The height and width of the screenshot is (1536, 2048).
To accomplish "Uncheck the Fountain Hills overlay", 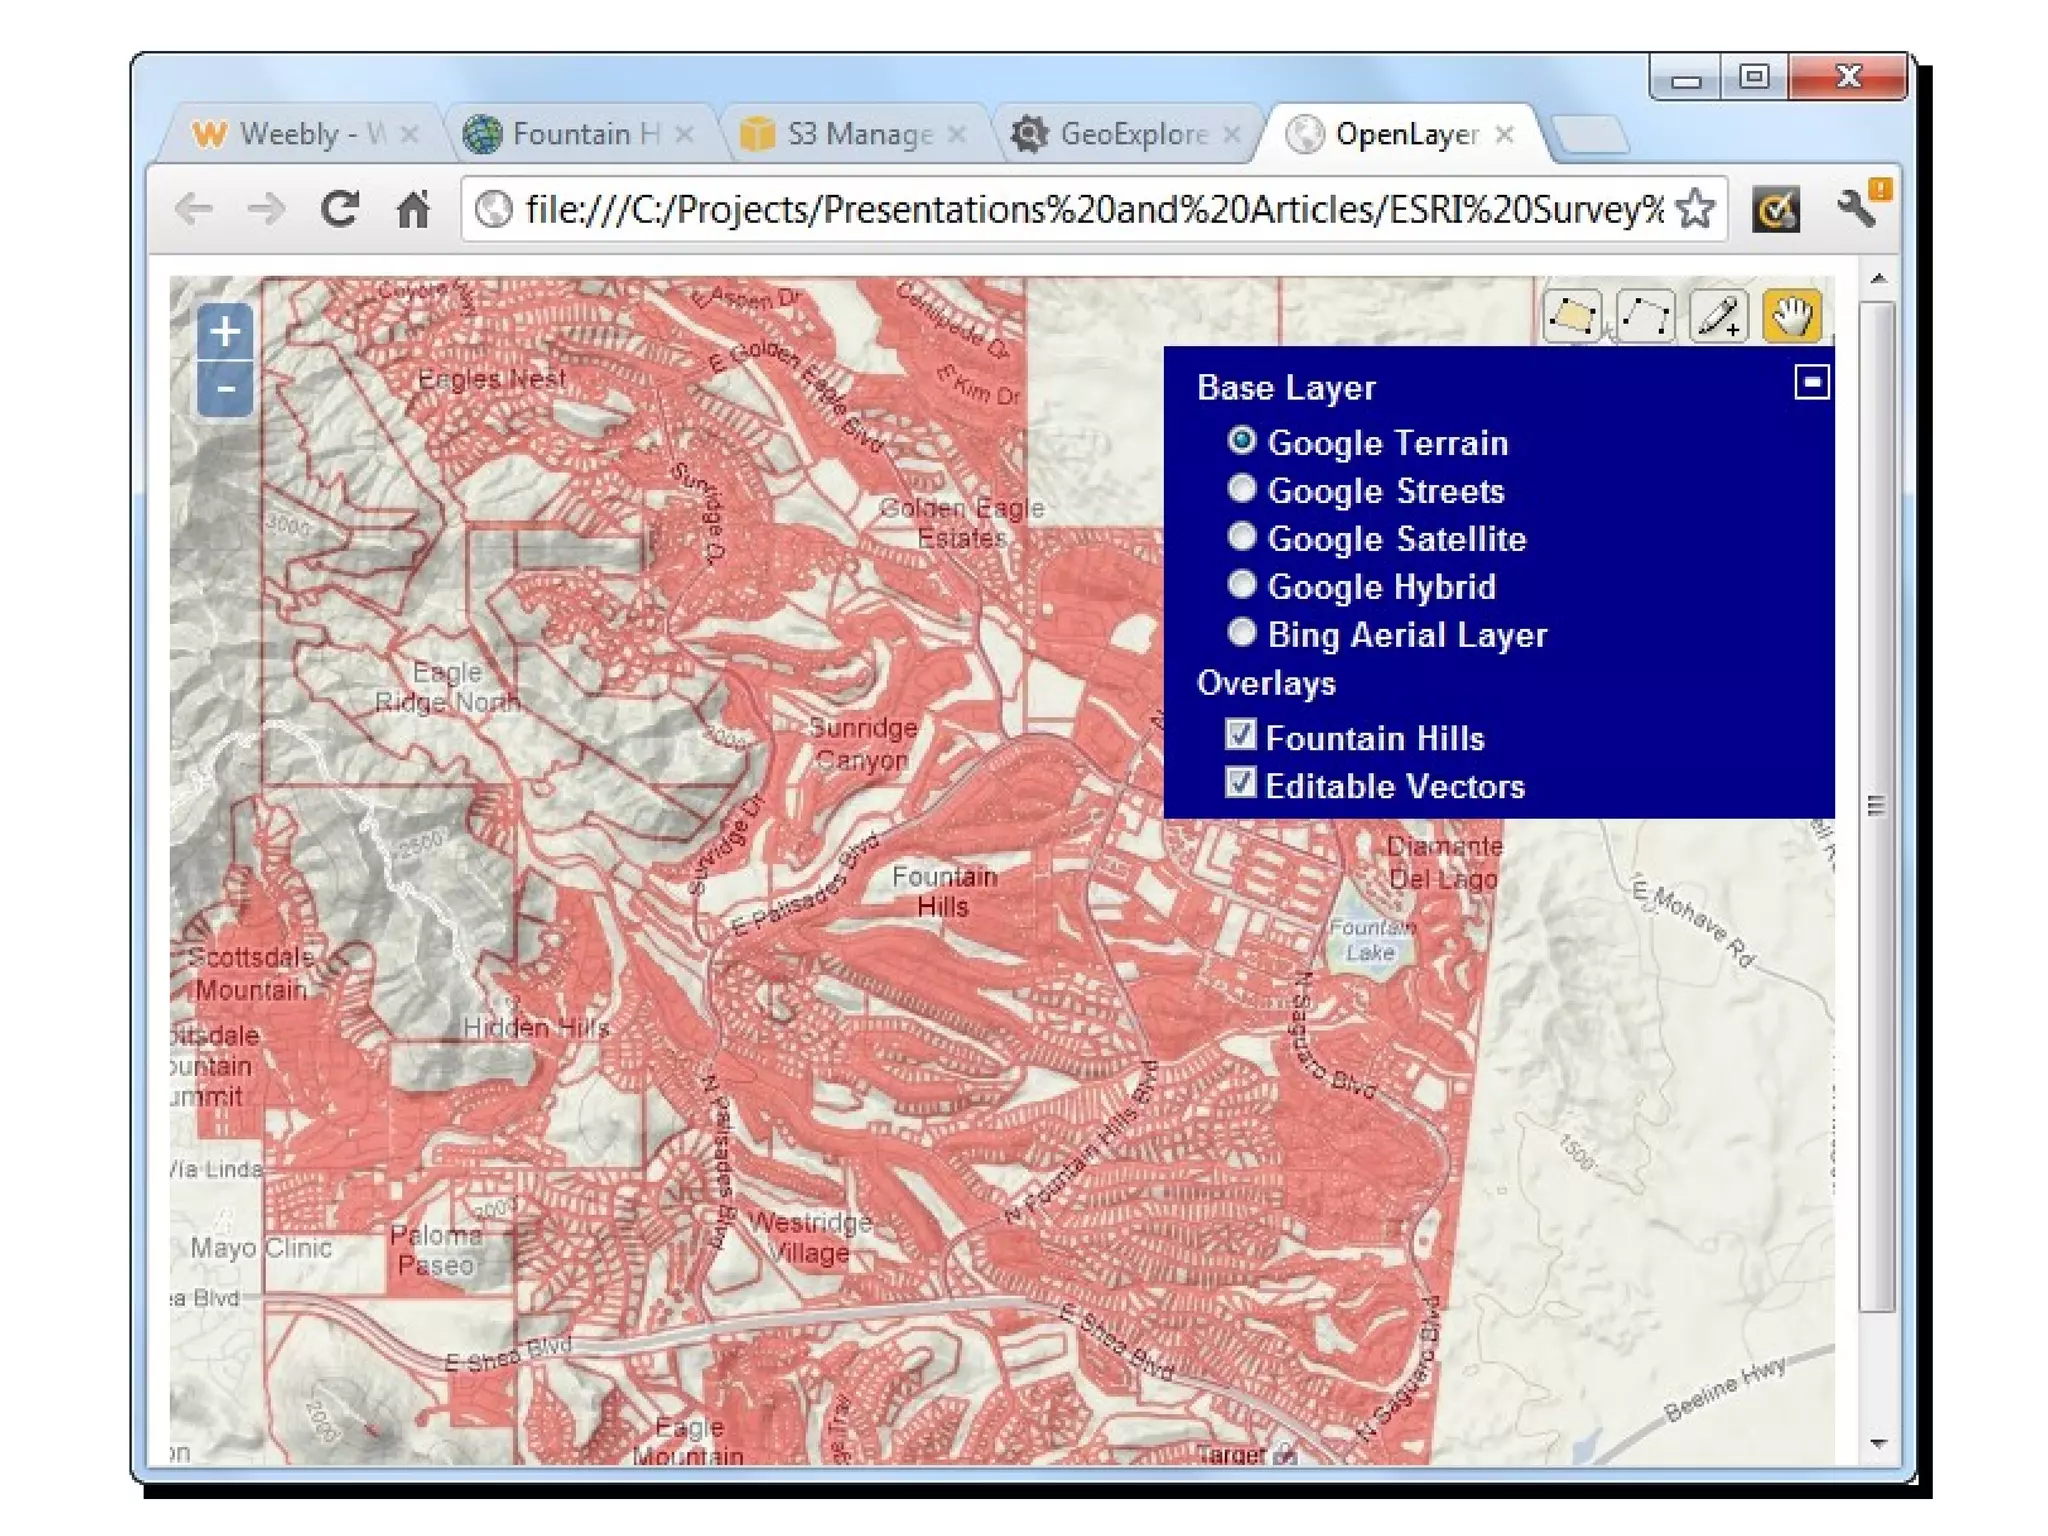I will coord(1241,736).
